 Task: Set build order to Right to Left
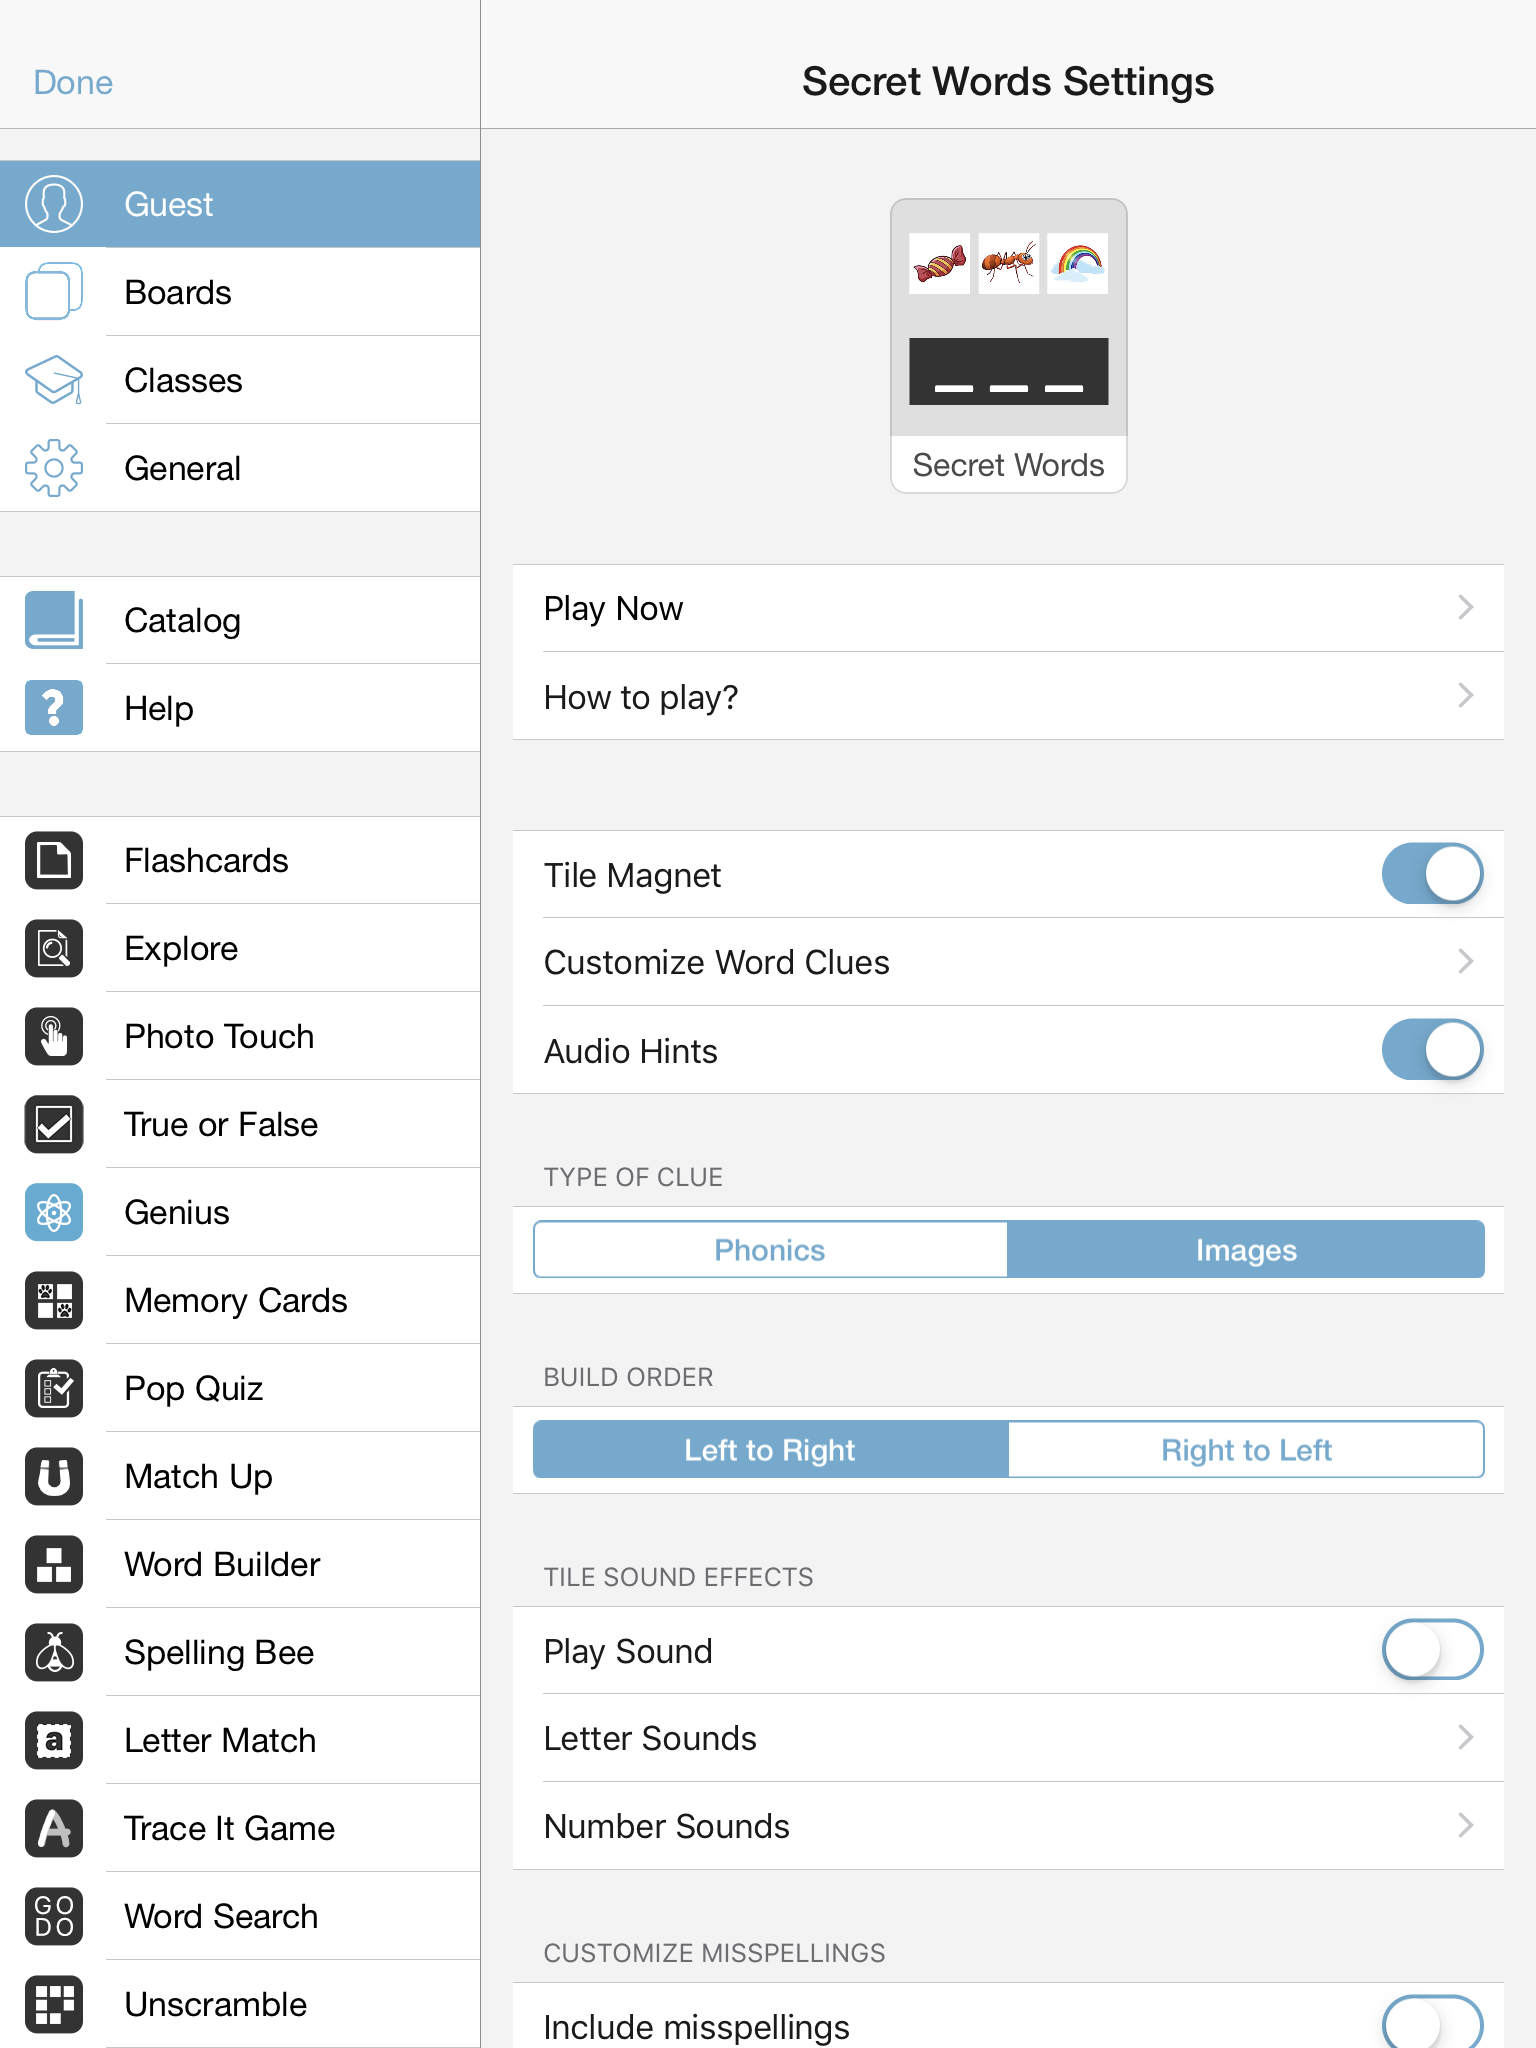click(1246, 1450)
